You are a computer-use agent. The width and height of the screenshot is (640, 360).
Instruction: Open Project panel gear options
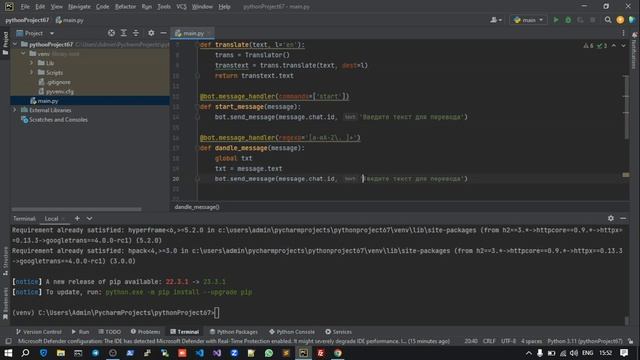(x=151, y=33)
